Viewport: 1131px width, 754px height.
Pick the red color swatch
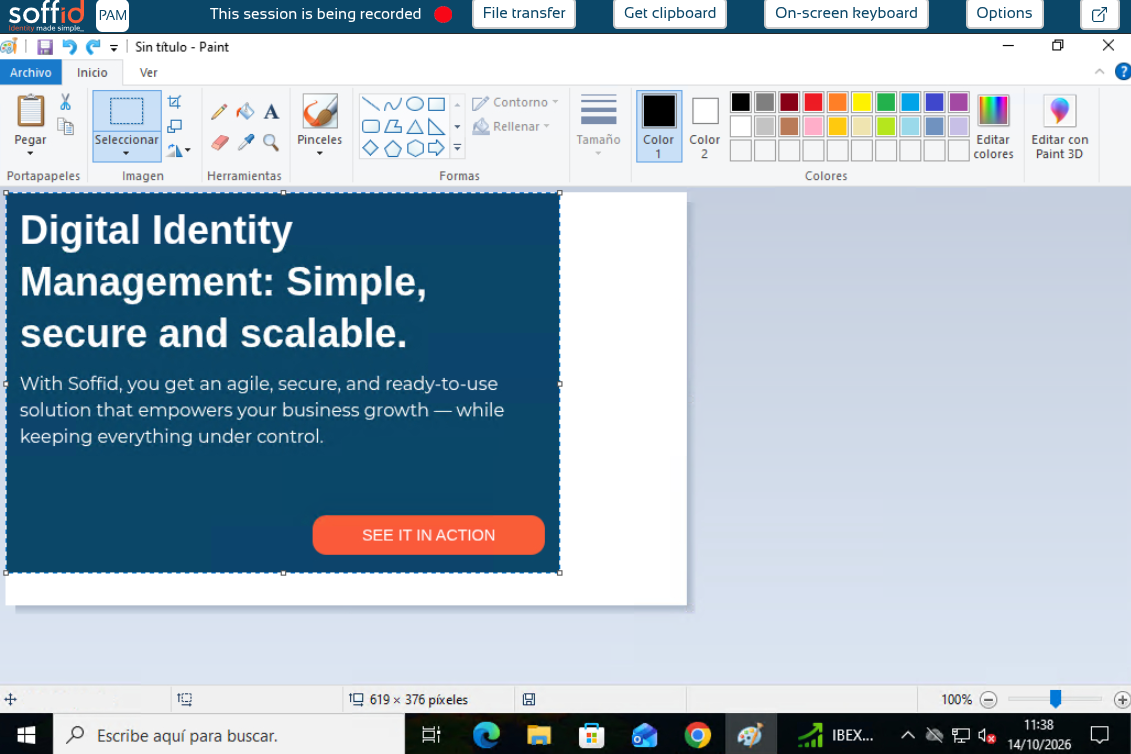(813, 102)
